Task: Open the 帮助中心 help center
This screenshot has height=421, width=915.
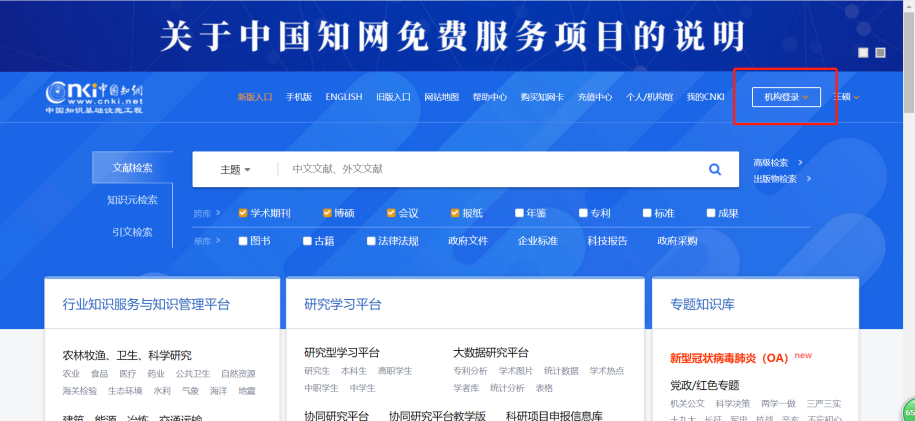Action: [490, 97]
